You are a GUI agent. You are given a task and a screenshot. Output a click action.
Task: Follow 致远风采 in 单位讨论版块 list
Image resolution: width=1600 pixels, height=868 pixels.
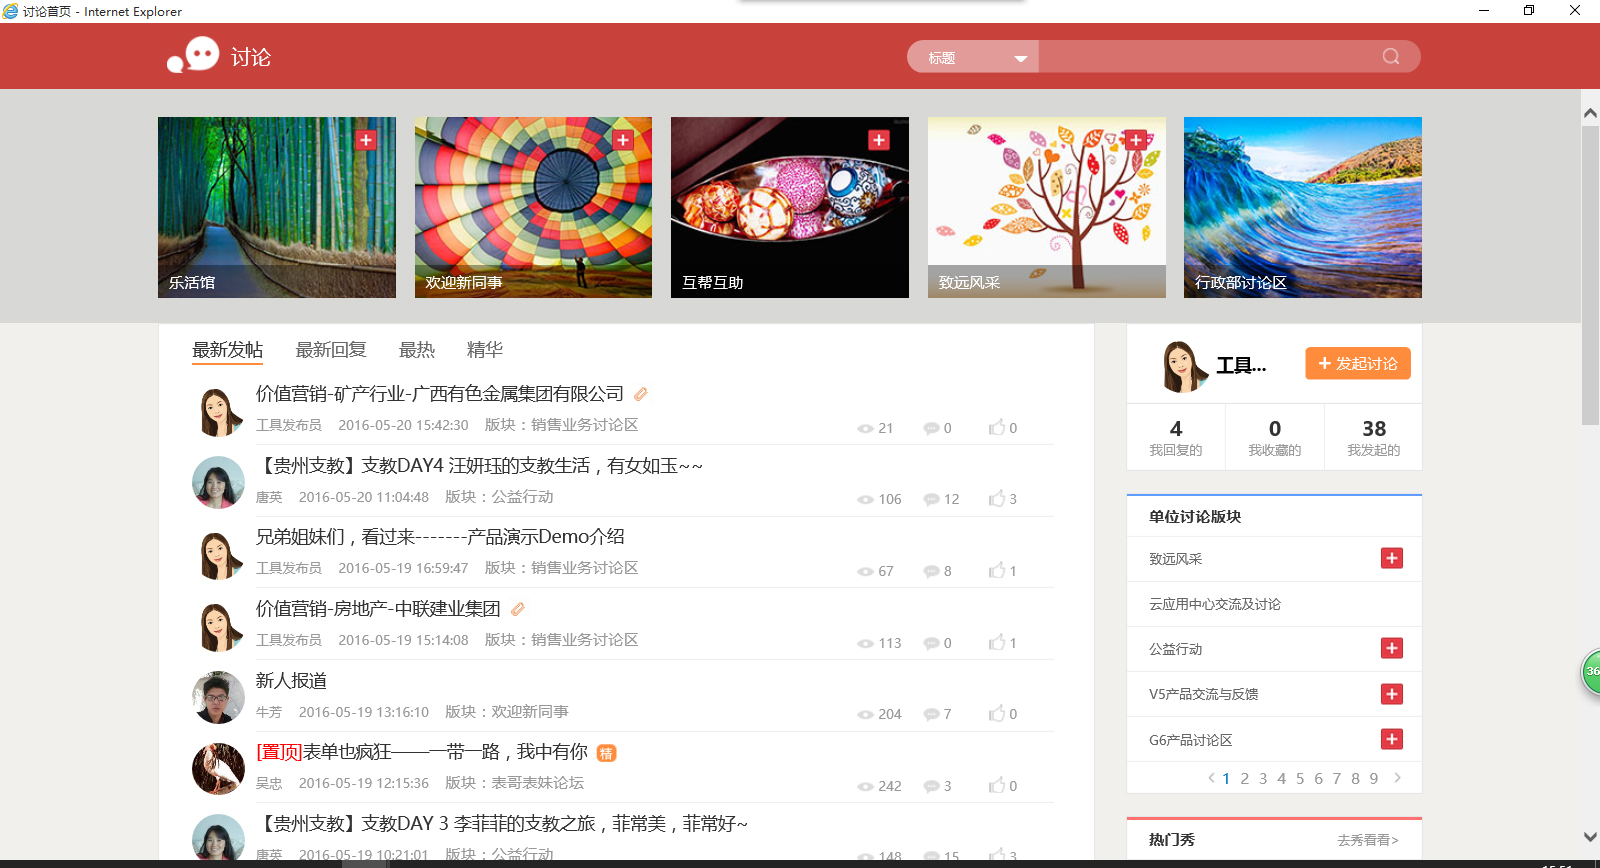[1392, 558]
